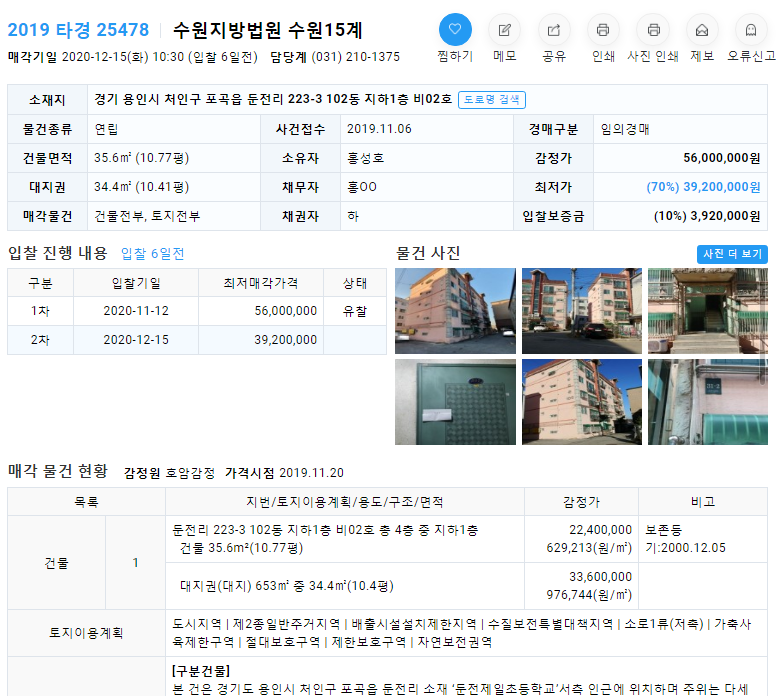Viewport: 783px width, 696px height.
Task: Click the owner name 홍성호
Action: (366, 158)
